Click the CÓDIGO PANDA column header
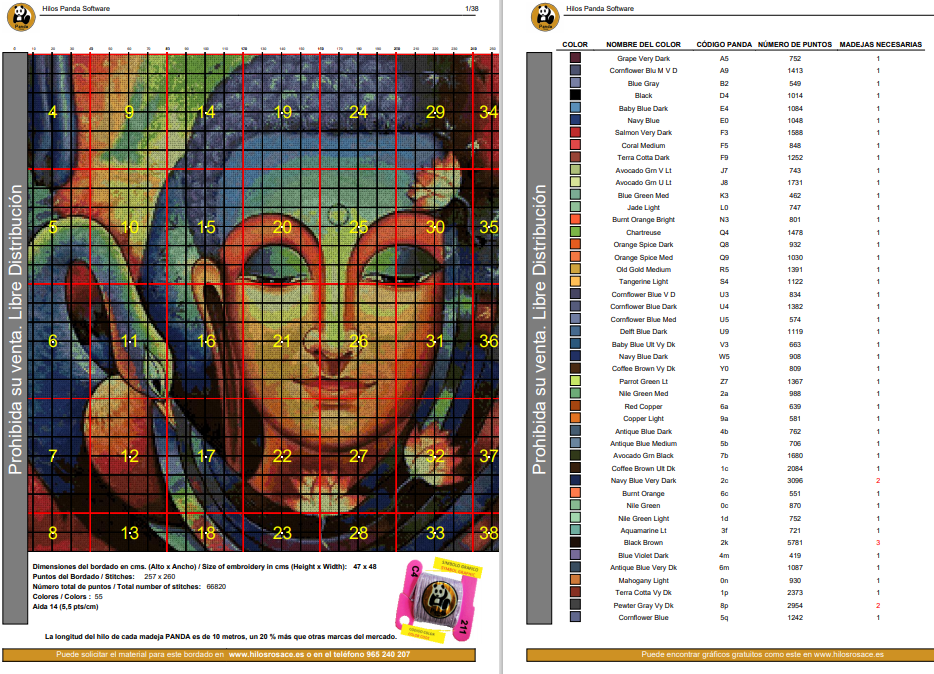This screenshot has width=934, height=674. pyautogui.click(x=724, y=45)
